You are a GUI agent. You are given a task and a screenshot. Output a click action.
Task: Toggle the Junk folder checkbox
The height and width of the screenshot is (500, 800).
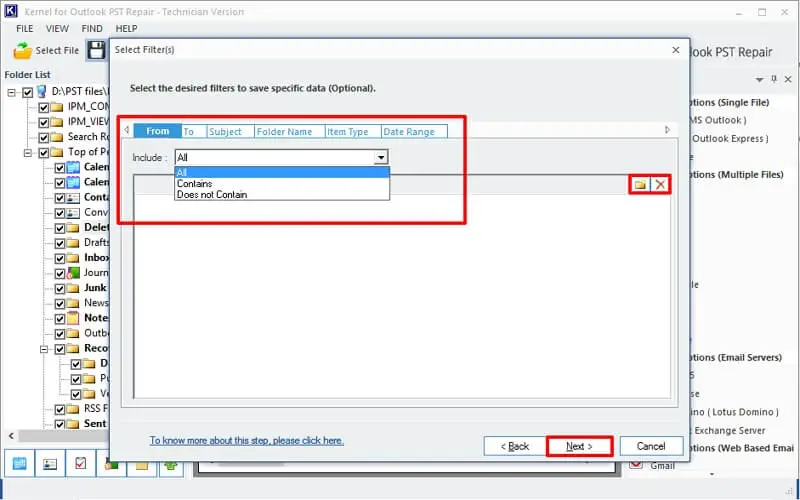pos(60,288)
